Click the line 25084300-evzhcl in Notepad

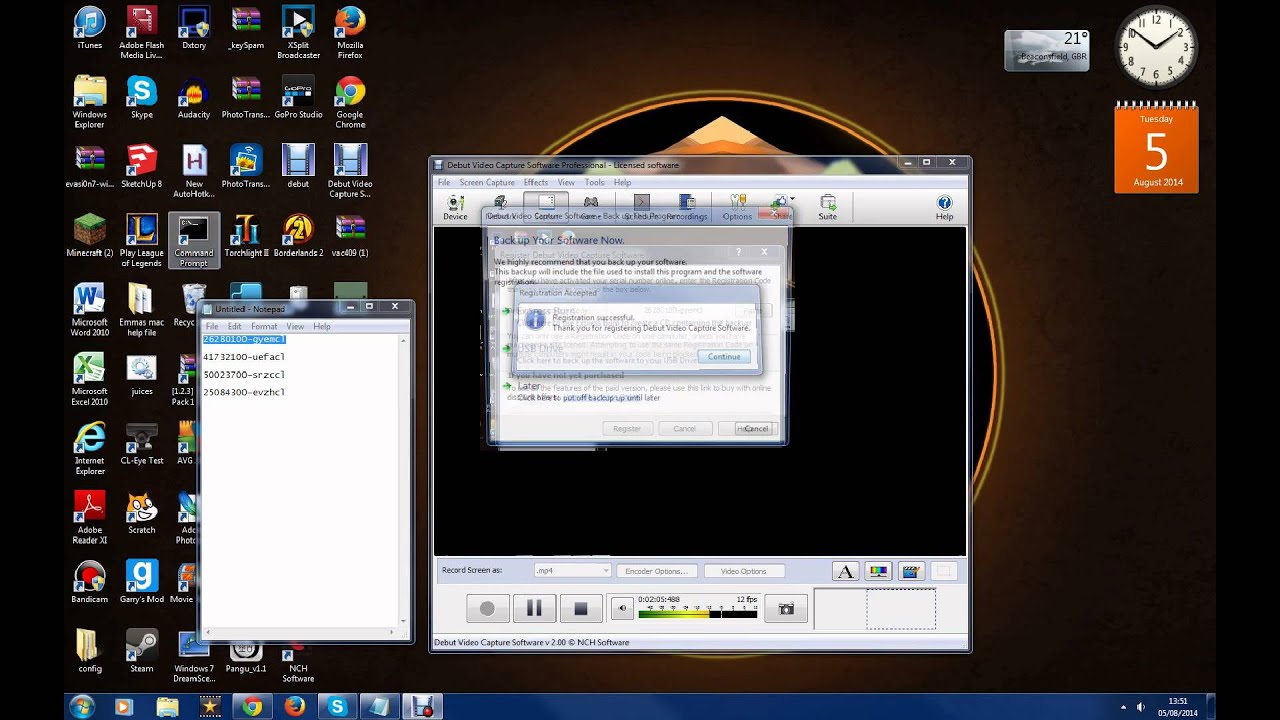[244, 393]
